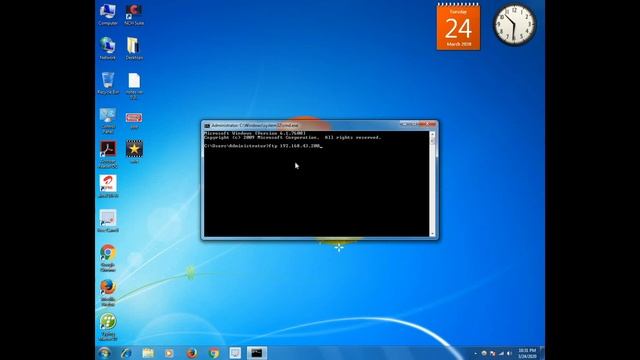The height and width of the screenshot is (360, 640).
Task: Open the Airtel shortcut on the desktop
Action: 108,187
